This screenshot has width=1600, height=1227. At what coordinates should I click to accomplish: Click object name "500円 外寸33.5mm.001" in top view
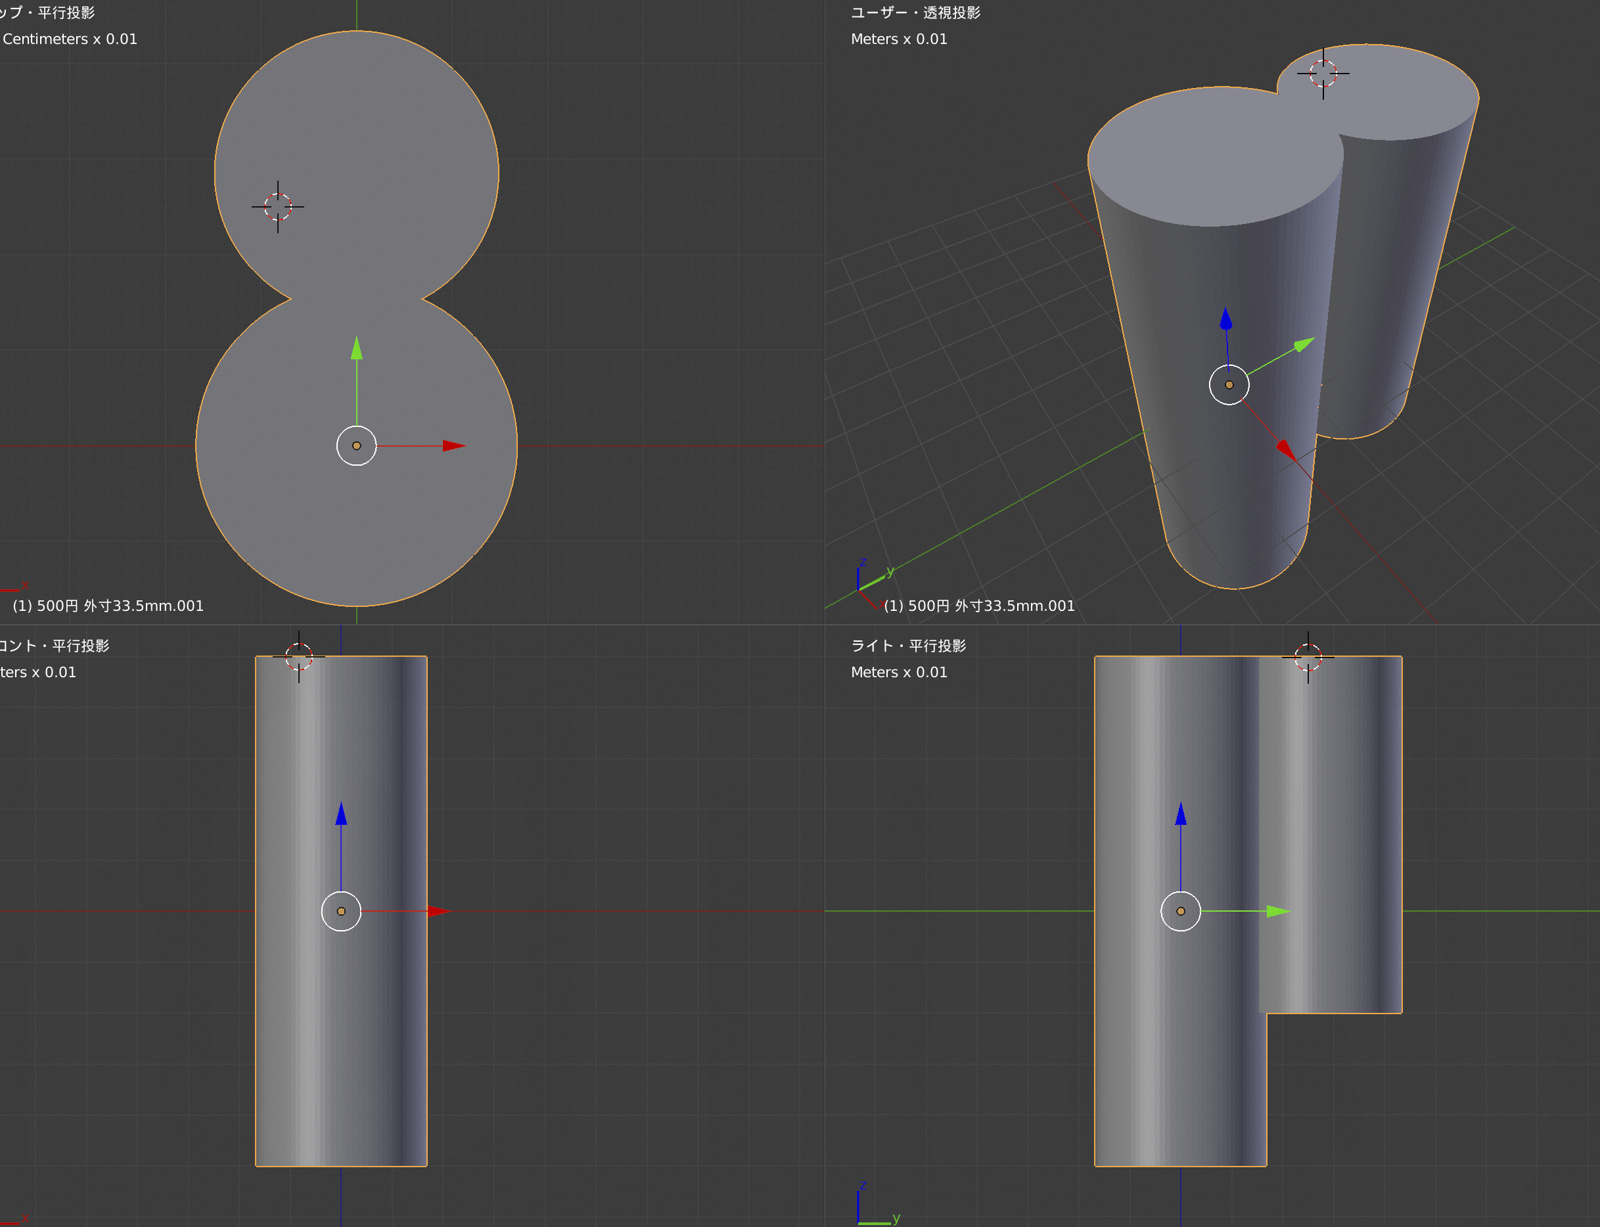[x=120, y=606]
